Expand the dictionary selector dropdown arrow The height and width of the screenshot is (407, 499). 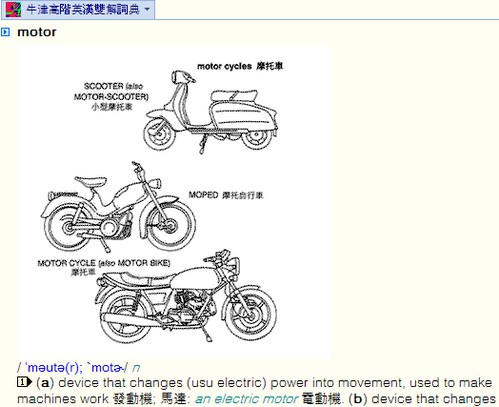point(147,10)
